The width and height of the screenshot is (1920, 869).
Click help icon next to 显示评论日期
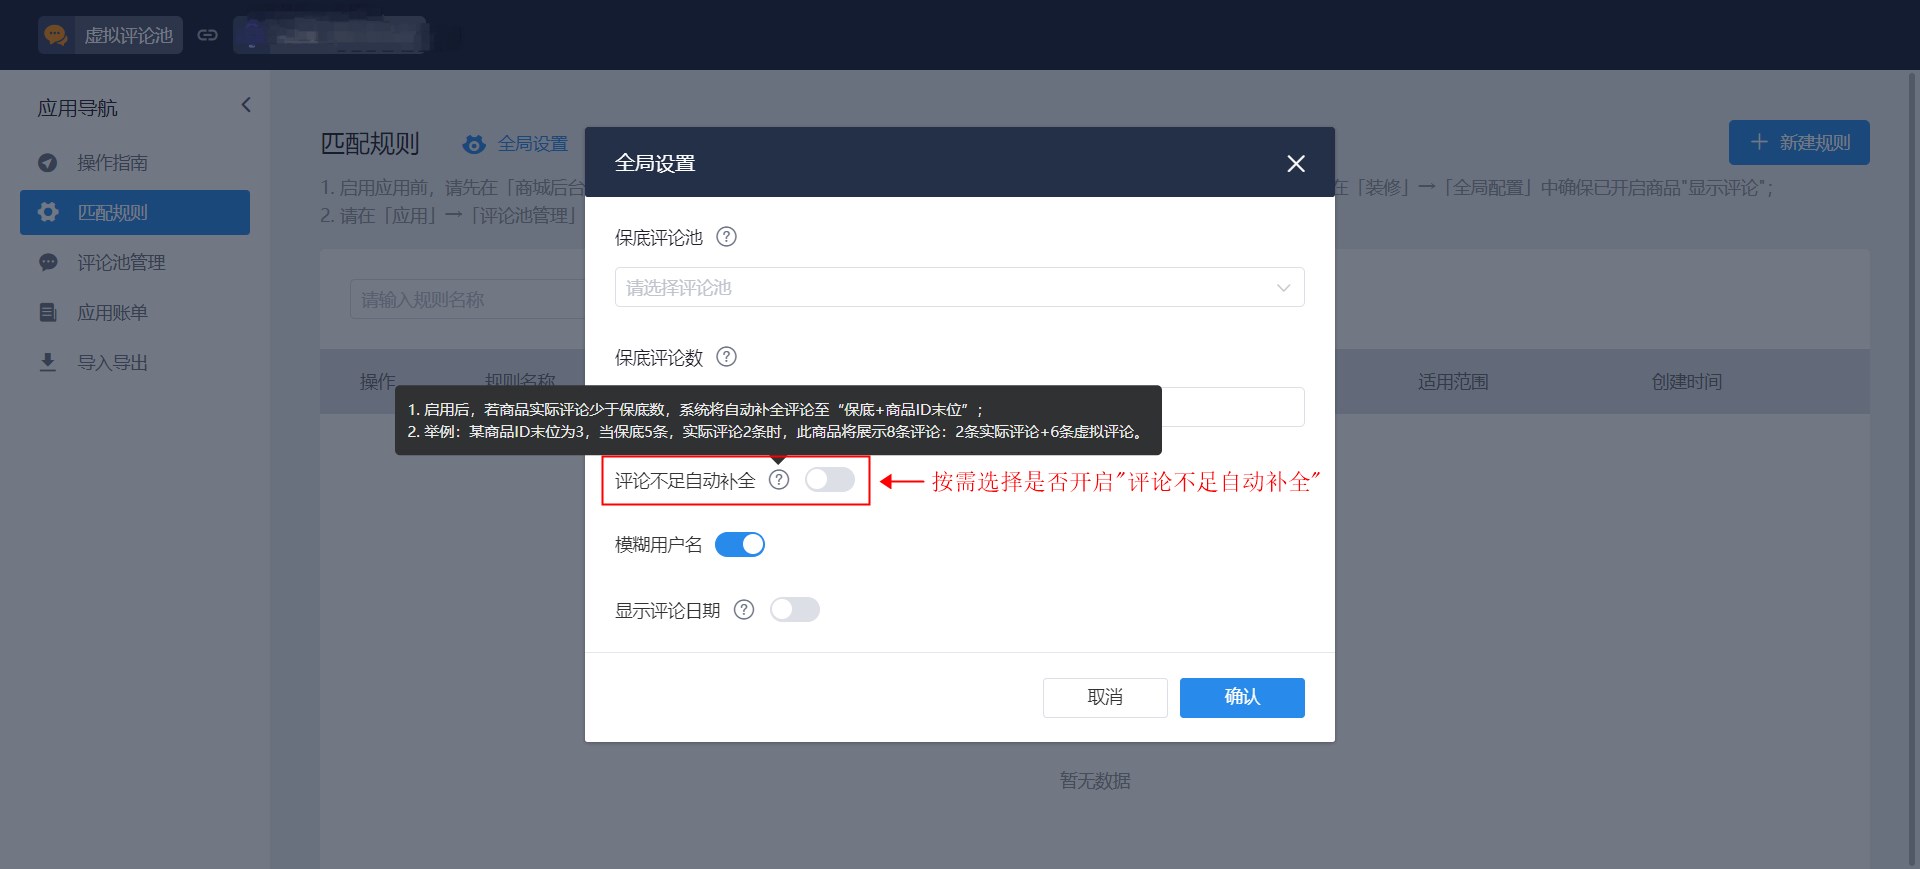[x=744, y=610]
